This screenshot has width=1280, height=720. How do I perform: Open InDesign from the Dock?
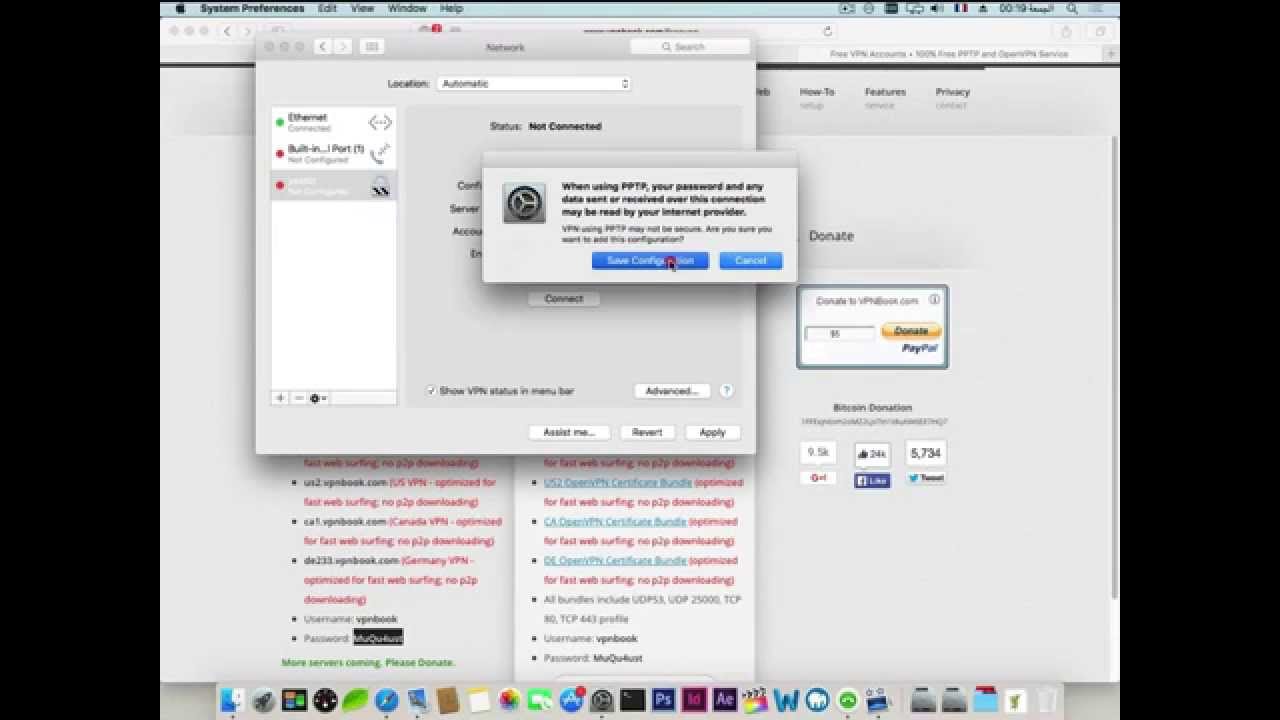coord(694,700)
